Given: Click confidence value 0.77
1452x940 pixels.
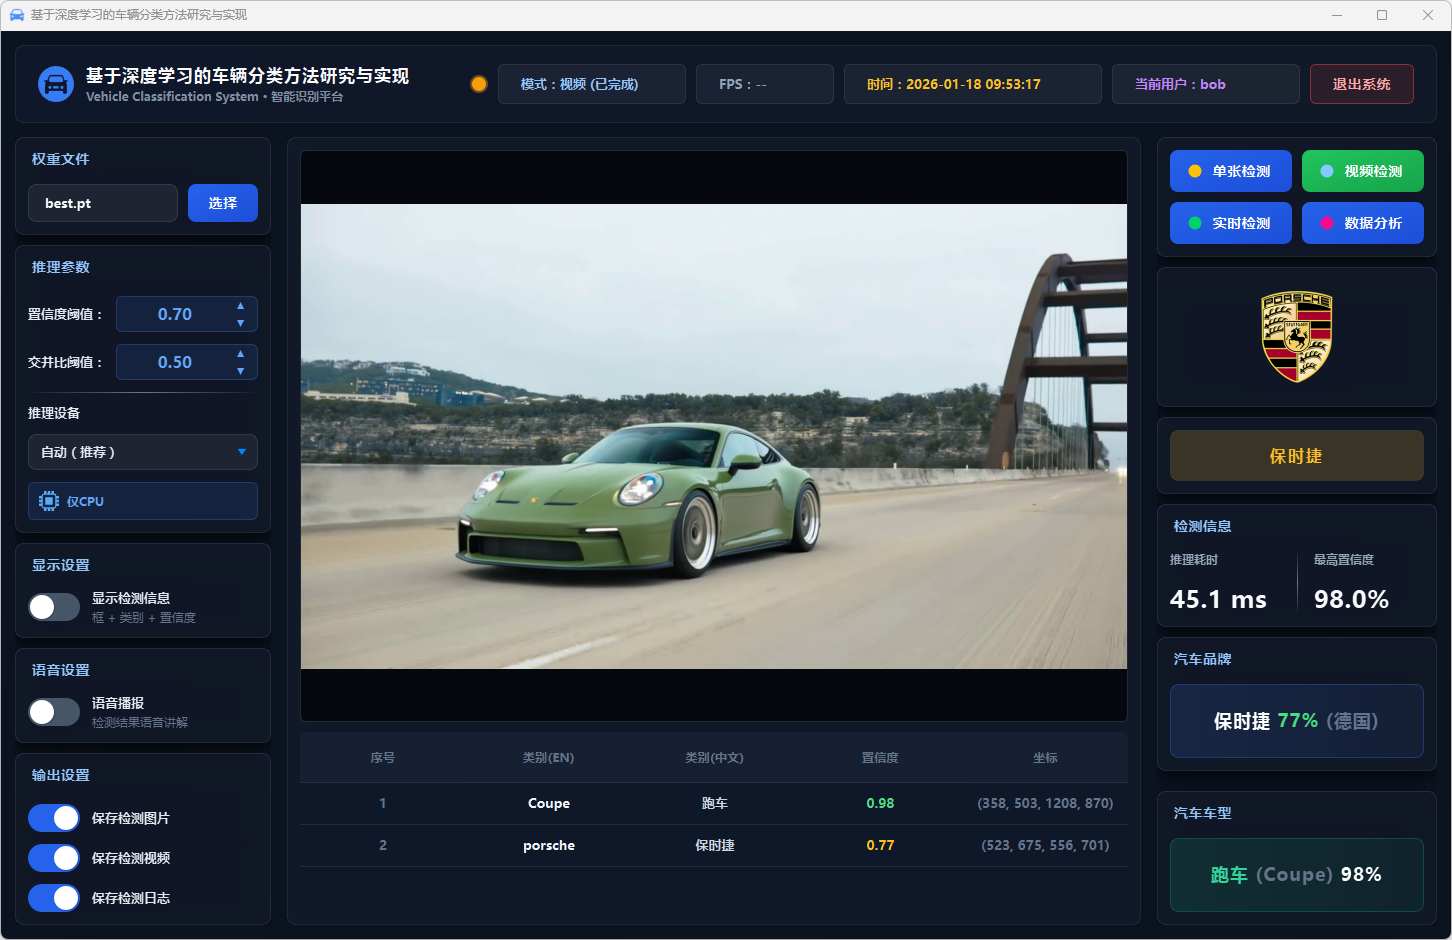Looking at the screenshot, I should (x=880, y=845).
